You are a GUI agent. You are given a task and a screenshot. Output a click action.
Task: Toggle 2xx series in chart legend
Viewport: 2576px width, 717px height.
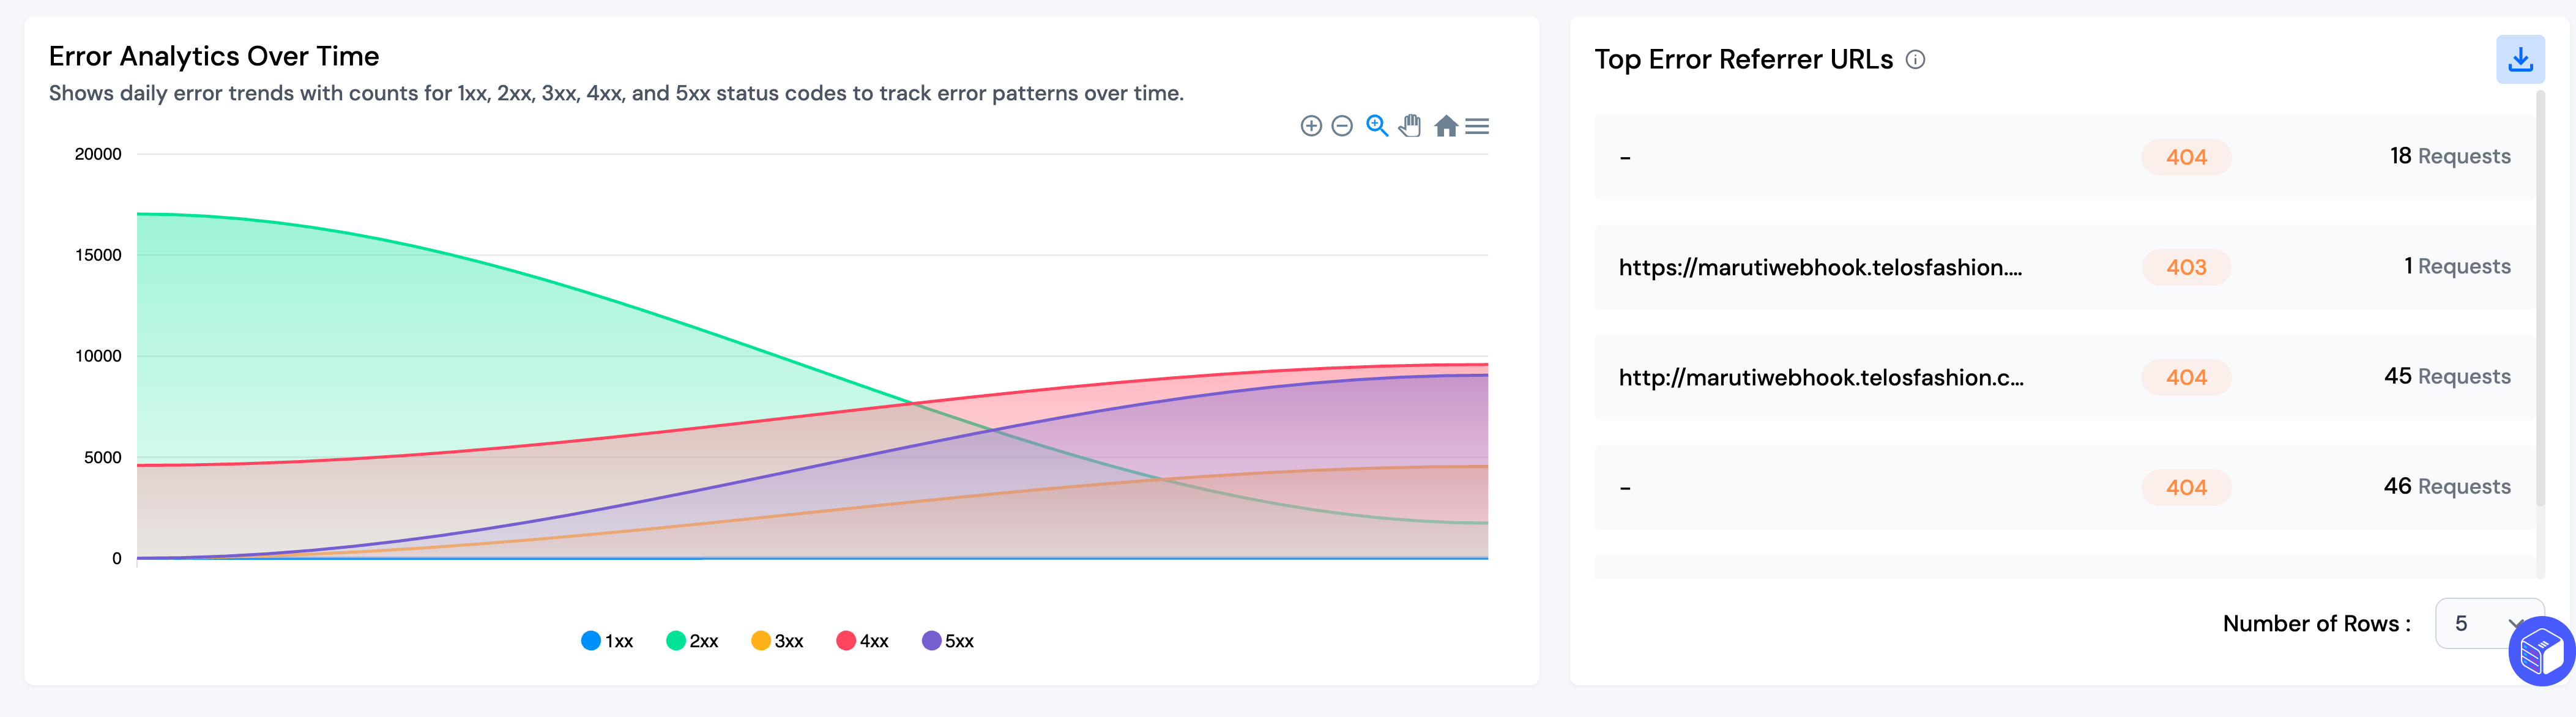click(692, 641)
